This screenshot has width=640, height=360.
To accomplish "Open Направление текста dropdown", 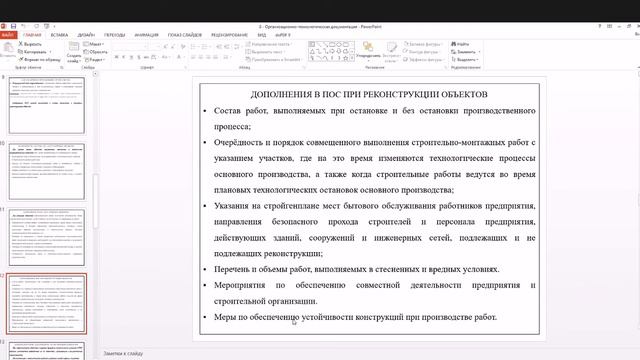I will 269,44.
